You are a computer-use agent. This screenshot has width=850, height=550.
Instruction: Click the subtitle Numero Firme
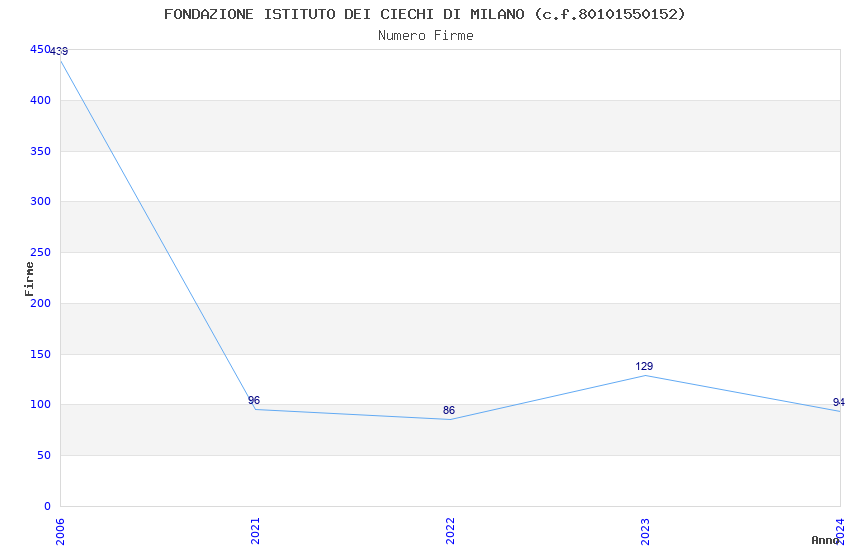click(x=426, y=35)
